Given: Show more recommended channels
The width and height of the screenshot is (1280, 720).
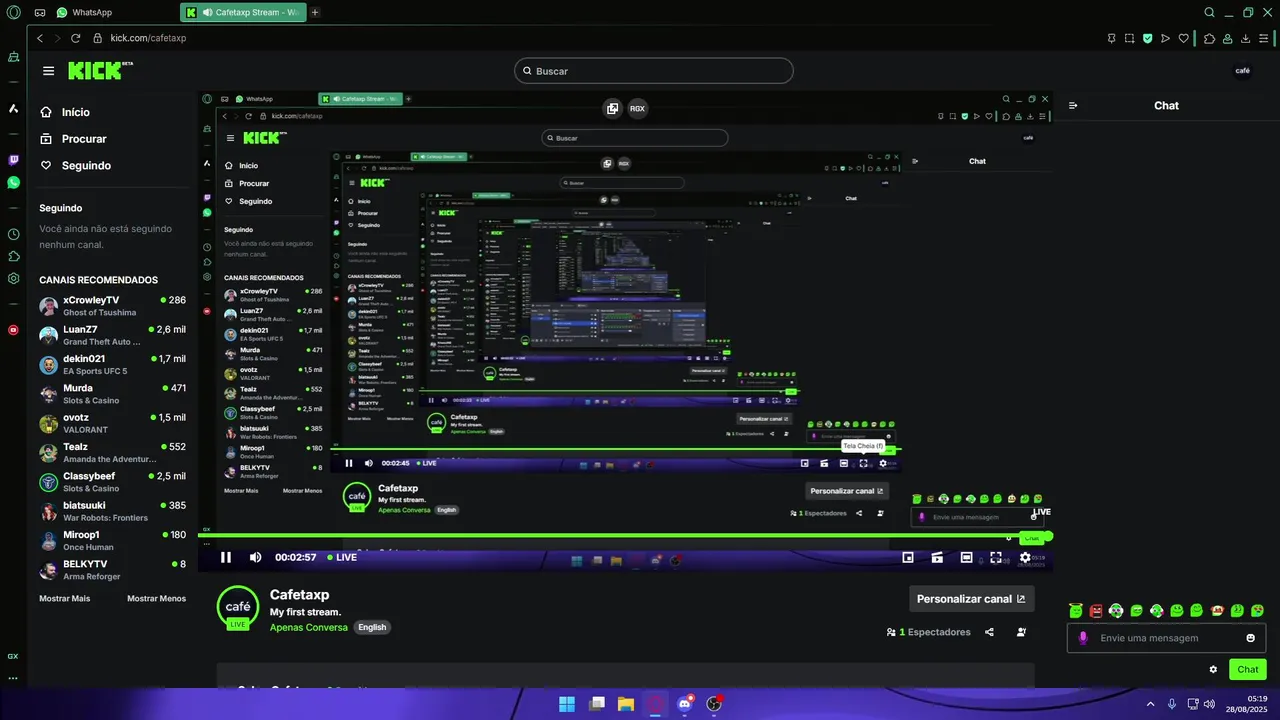Looking at the screenshot, I should click(x=64, y=598).
